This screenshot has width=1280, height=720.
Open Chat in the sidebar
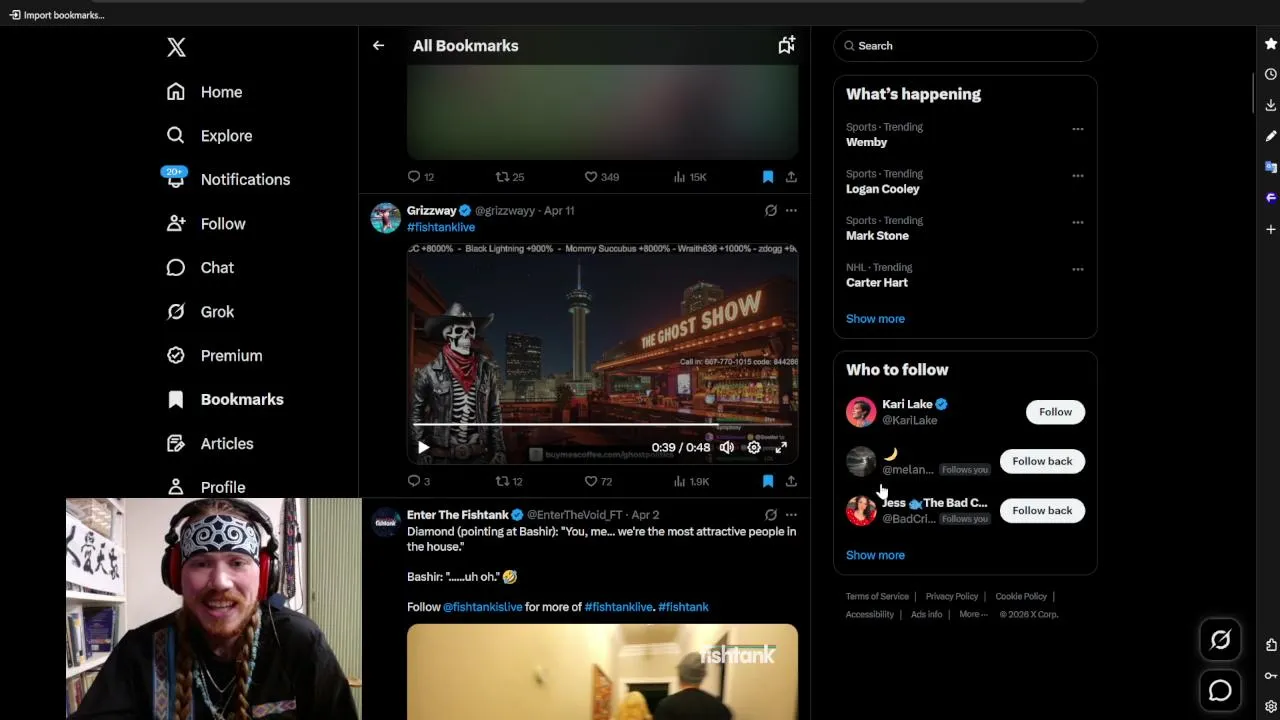(200, 268)
